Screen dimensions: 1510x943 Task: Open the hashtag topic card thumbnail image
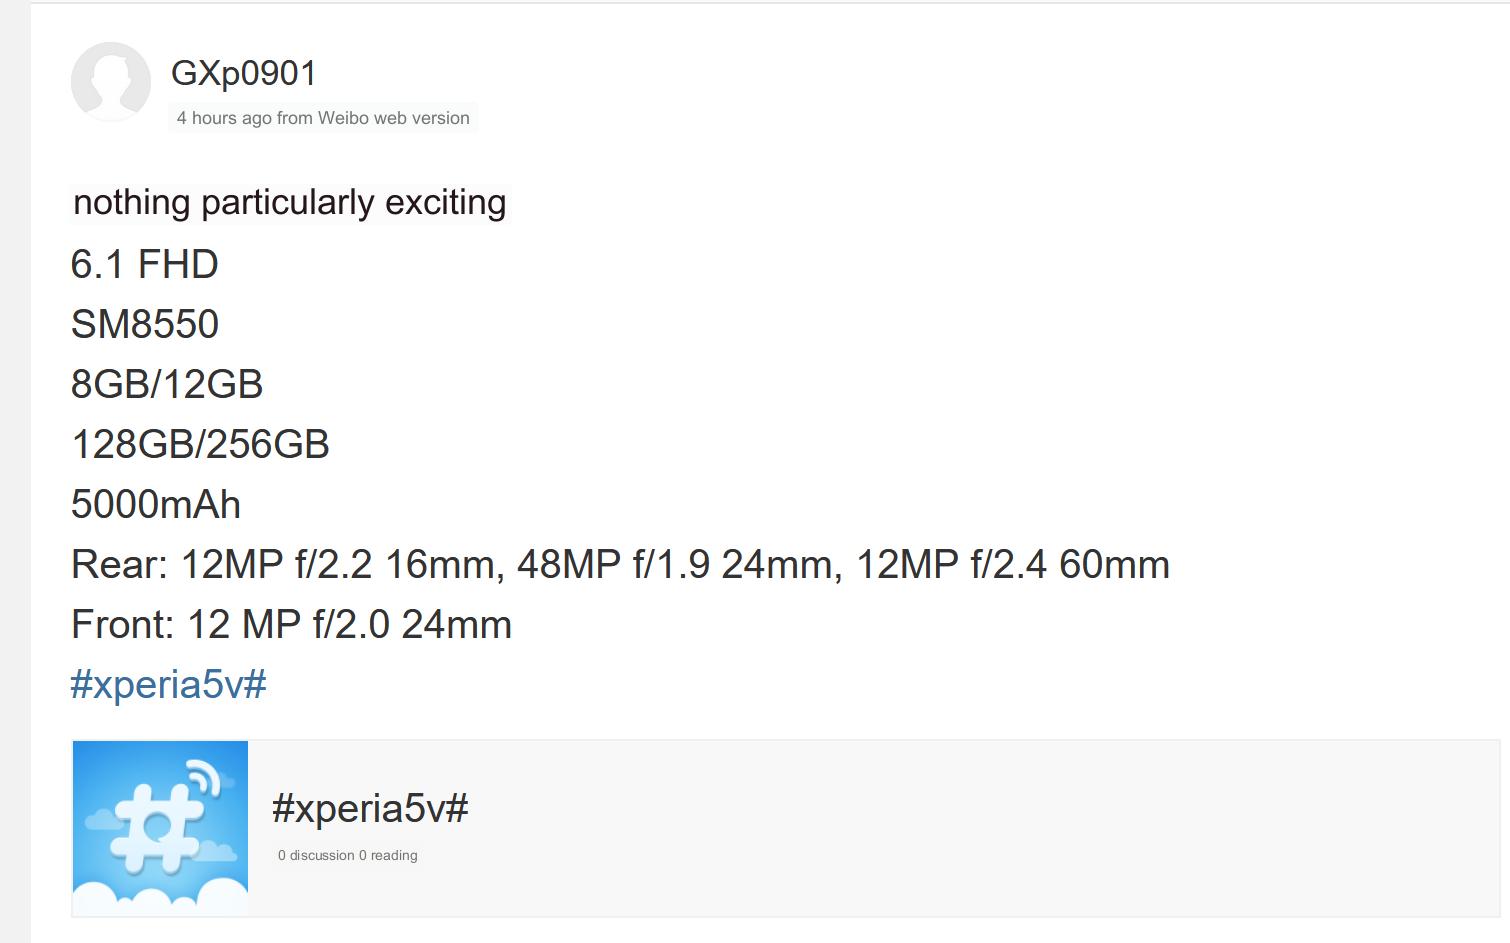click(160, 828)
